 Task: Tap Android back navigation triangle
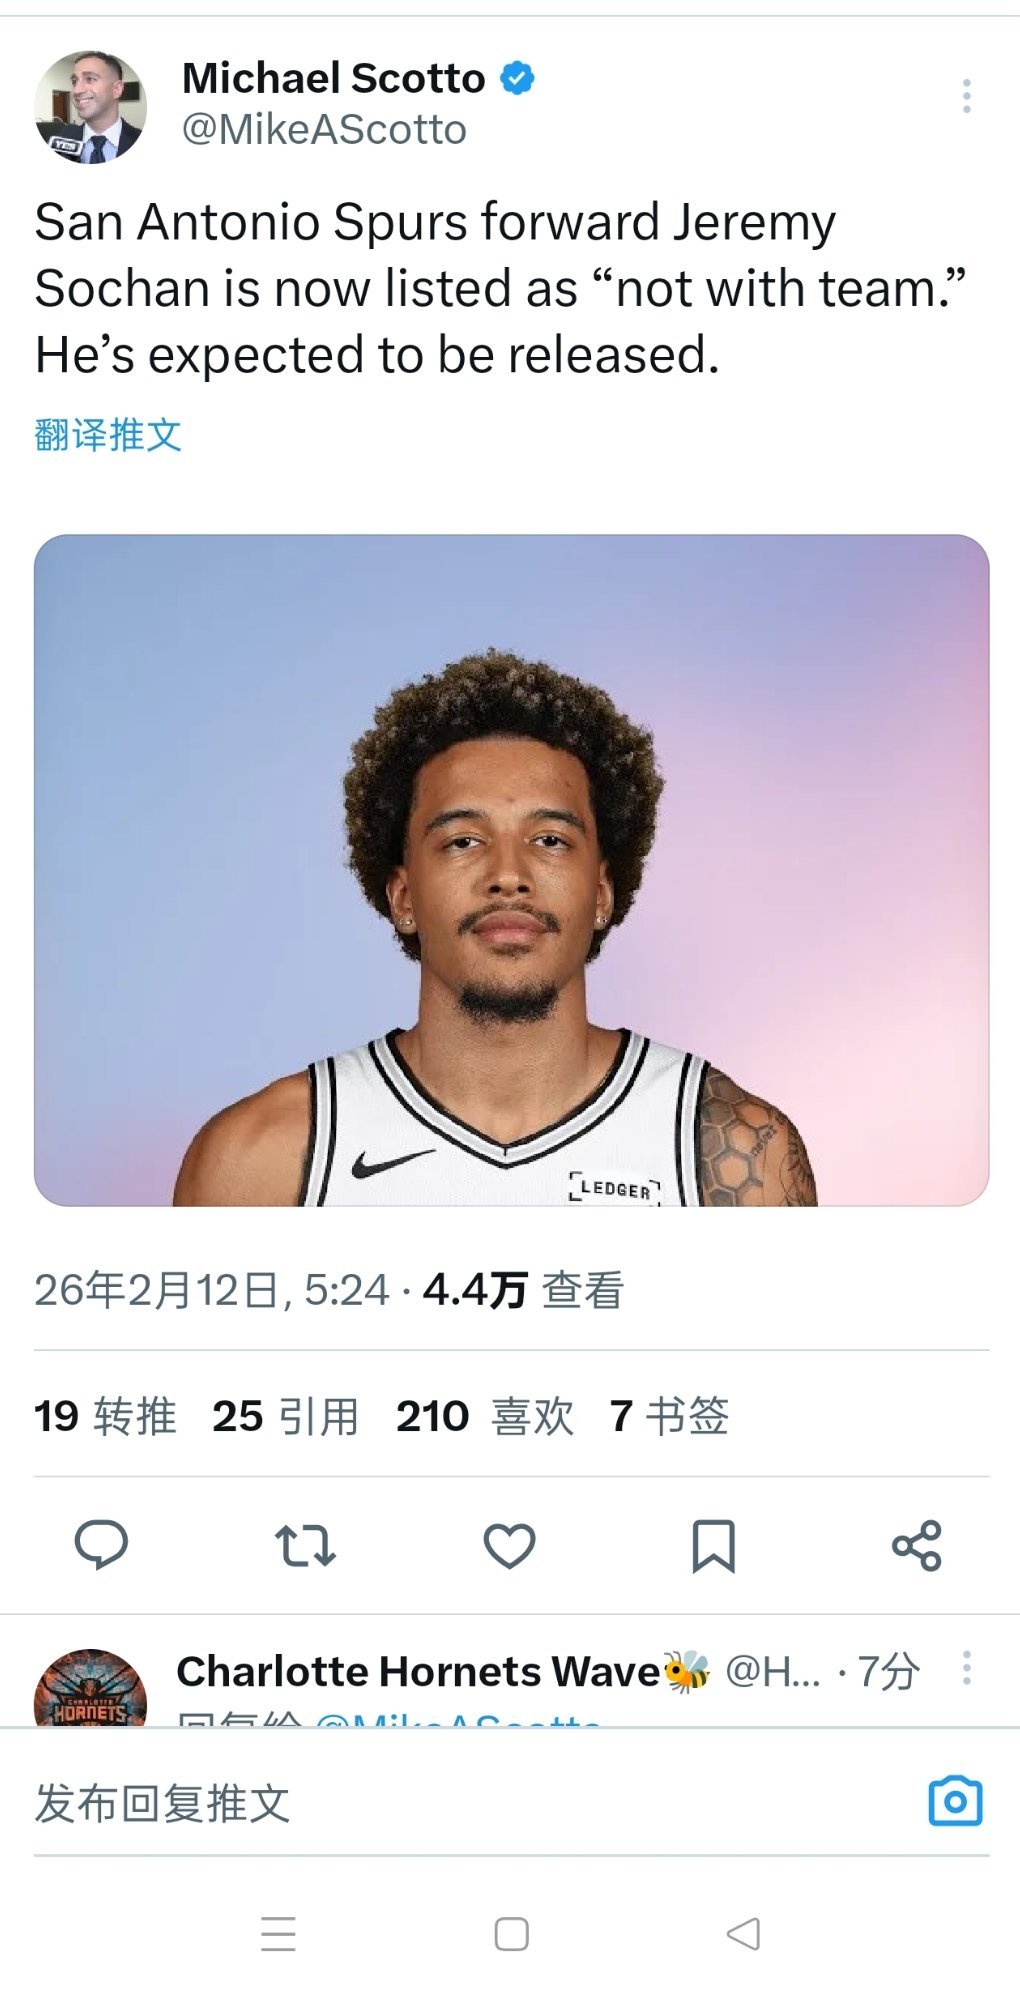[x=743, y=1934]
